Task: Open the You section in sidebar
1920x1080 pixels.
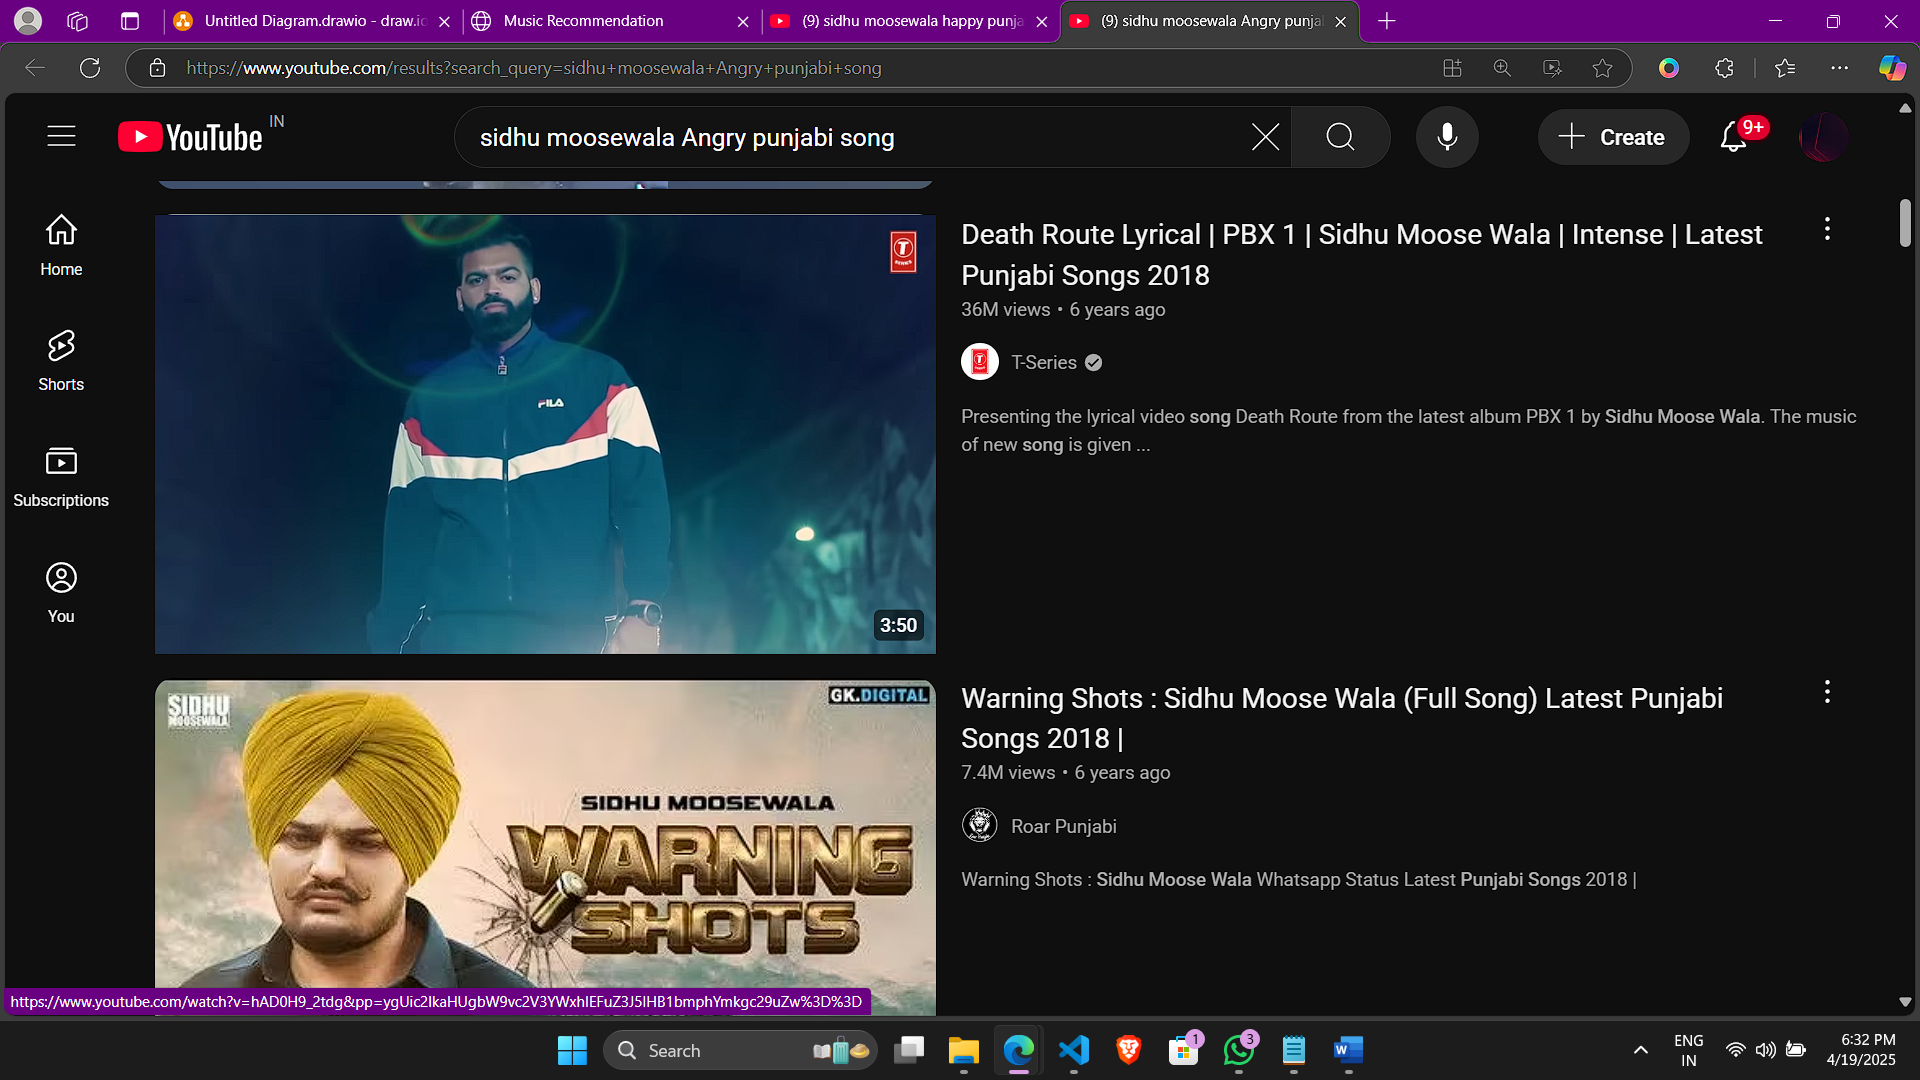Action: coord(61,592)
